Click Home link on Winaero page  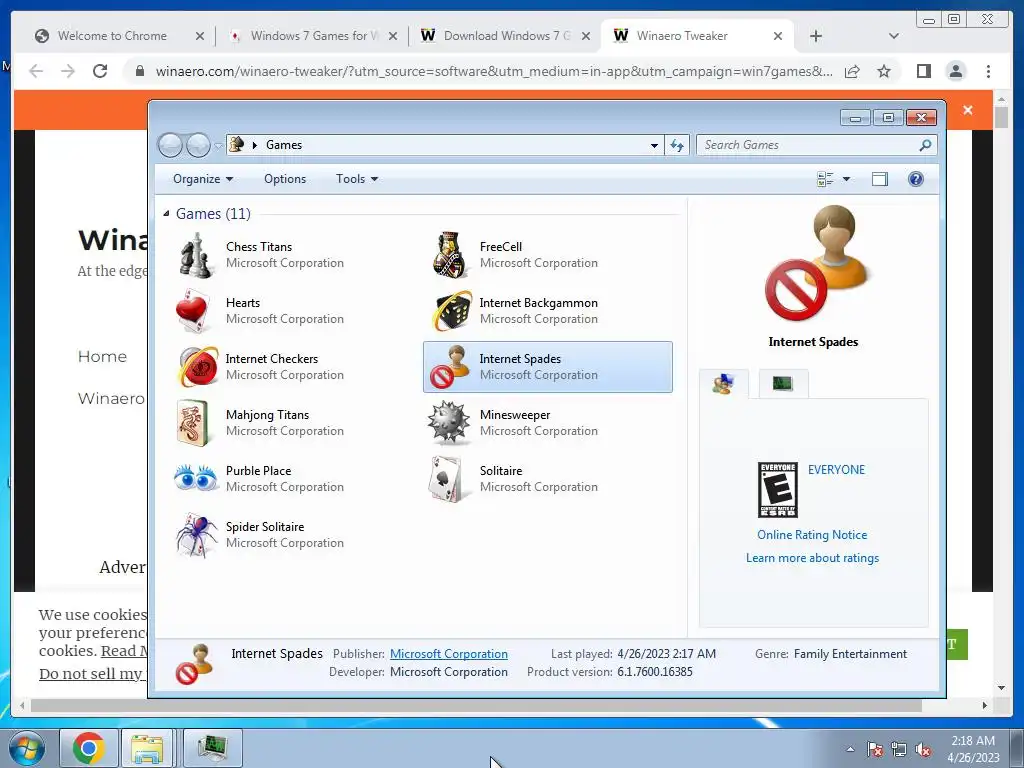click(103, 357)
